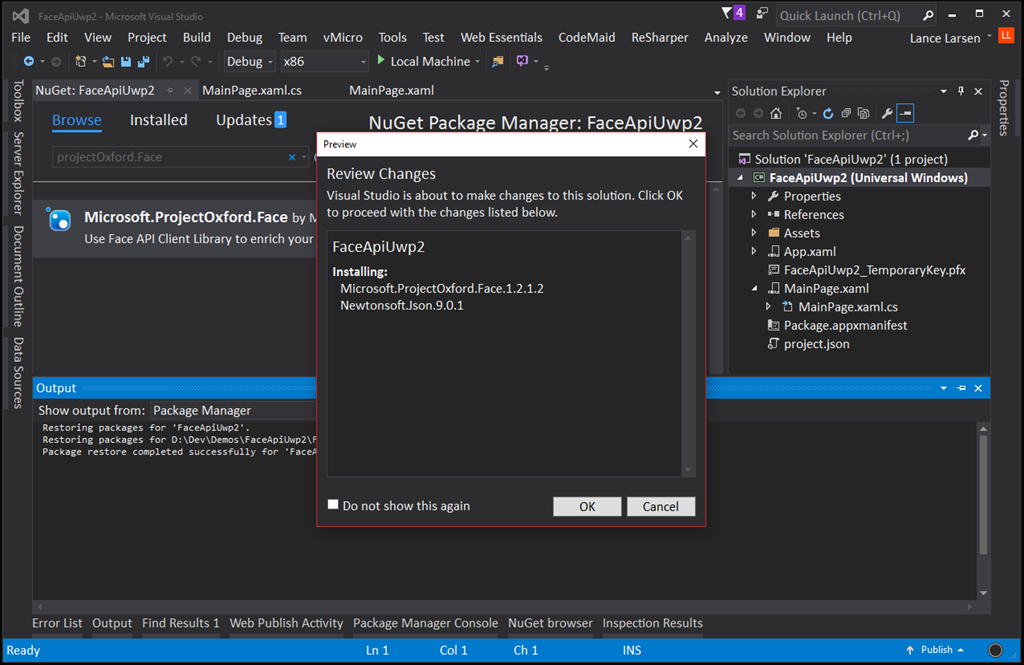The image size is (1024, 665).
Task: Click the Pending Changes Filter clock icon
Action: pyautogui.click(x=802, y=114)
